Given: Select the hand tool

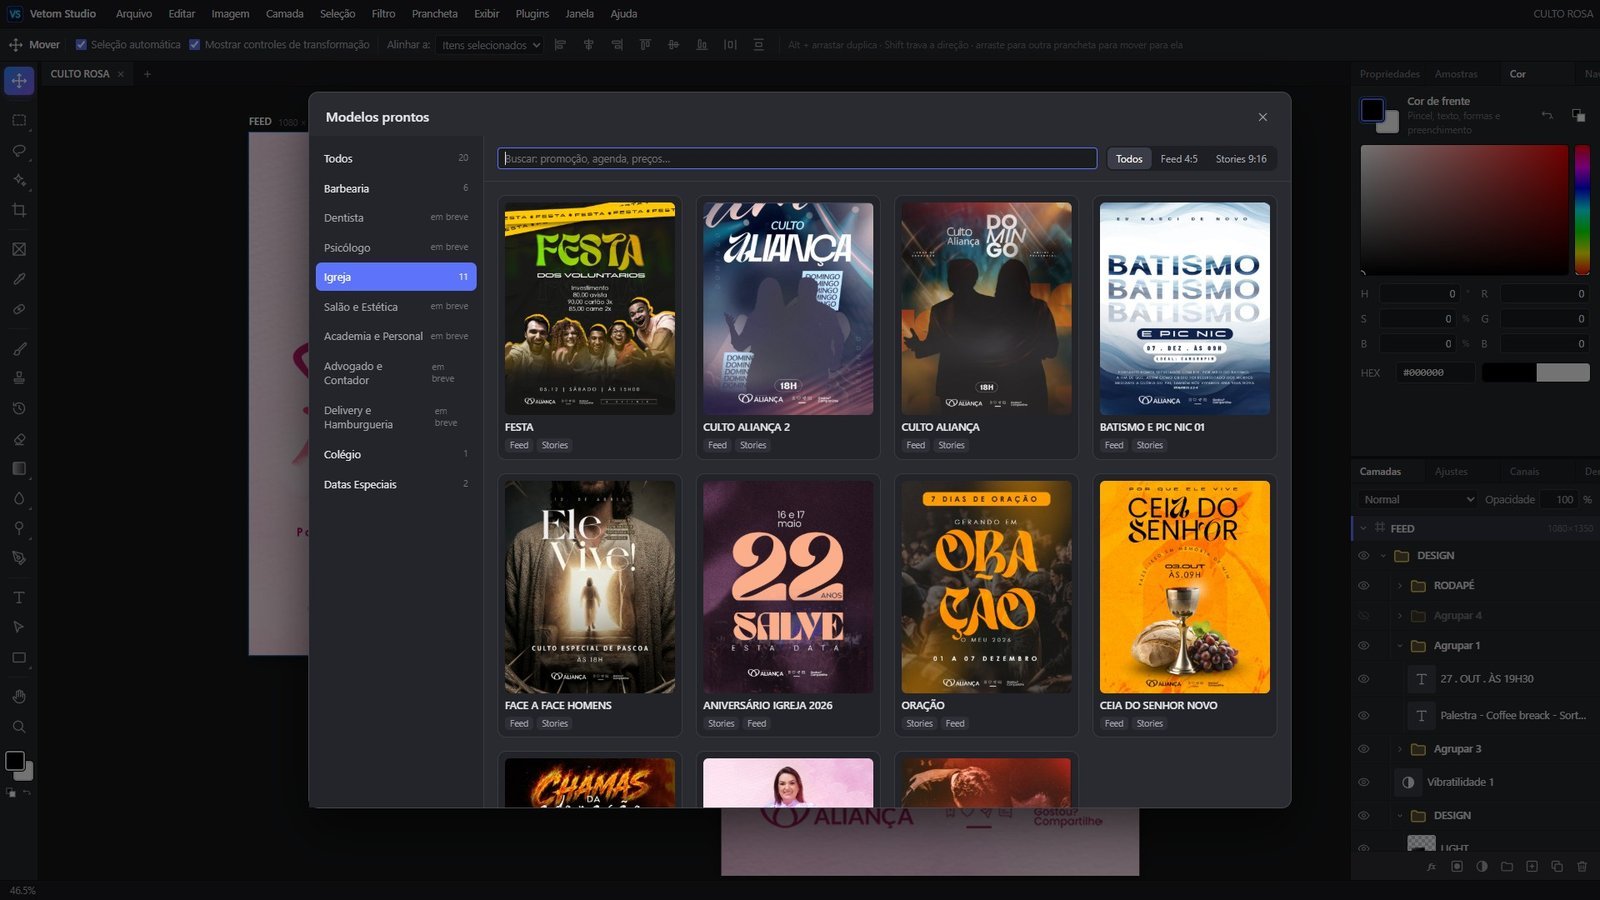Looking at the screenshot, I should [x=19, y=697].
